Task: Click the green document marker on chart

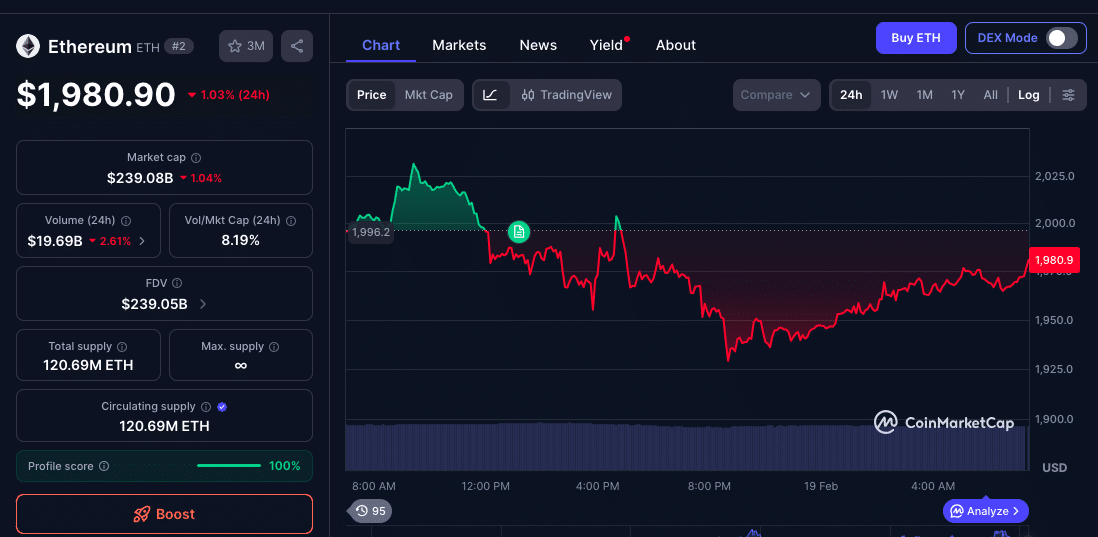Action: (x=519, y=232)
